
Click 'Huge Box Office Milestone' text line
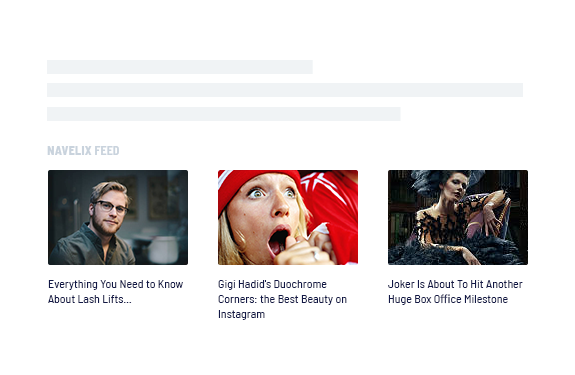[x=448, y=299]
